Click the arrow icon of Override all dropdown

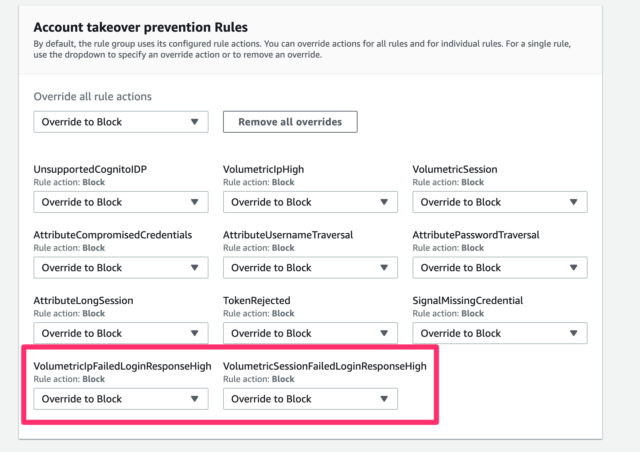195,122
